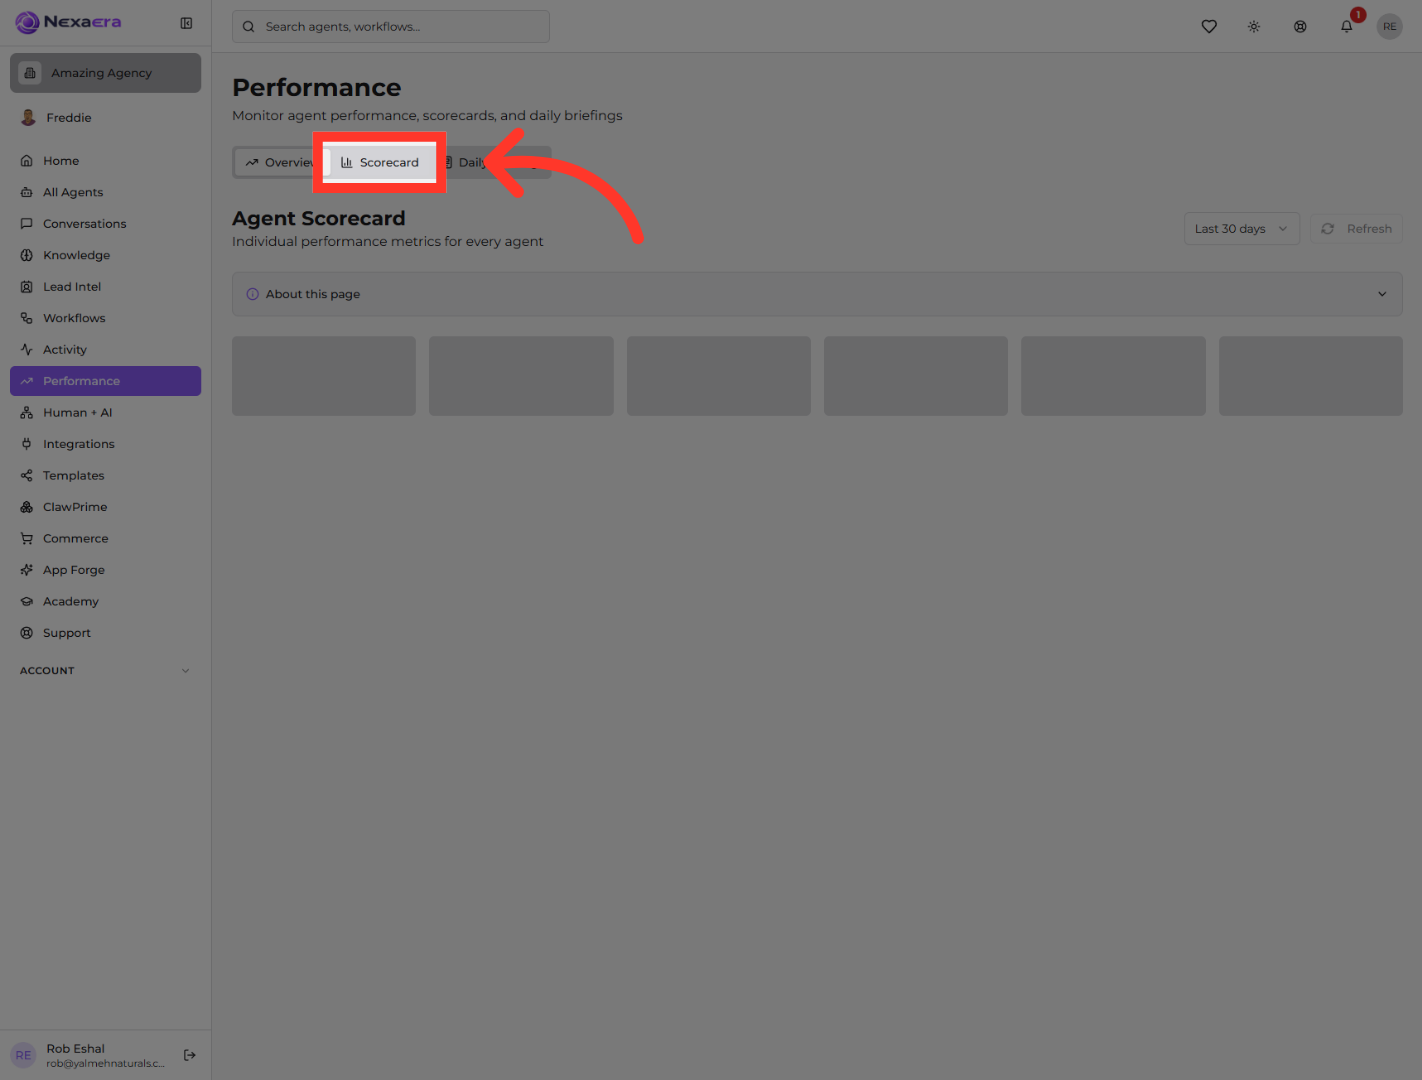Open Lead Intel from the sidebar
The height and width of the screenshot is (1080, 1422).
105,287
